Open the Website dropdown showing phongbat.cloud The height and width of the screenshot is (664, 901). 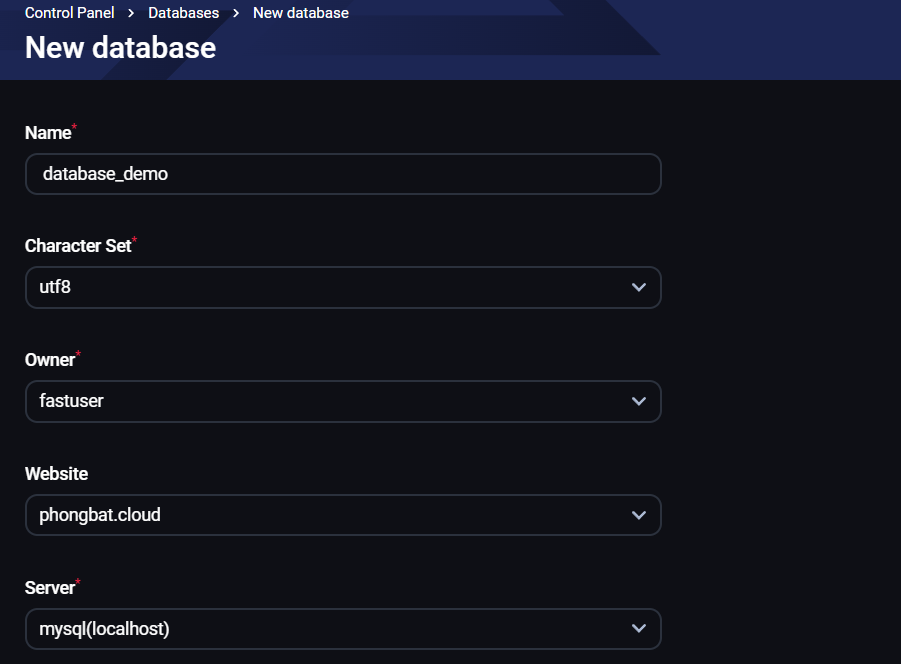tap(330, 515)
